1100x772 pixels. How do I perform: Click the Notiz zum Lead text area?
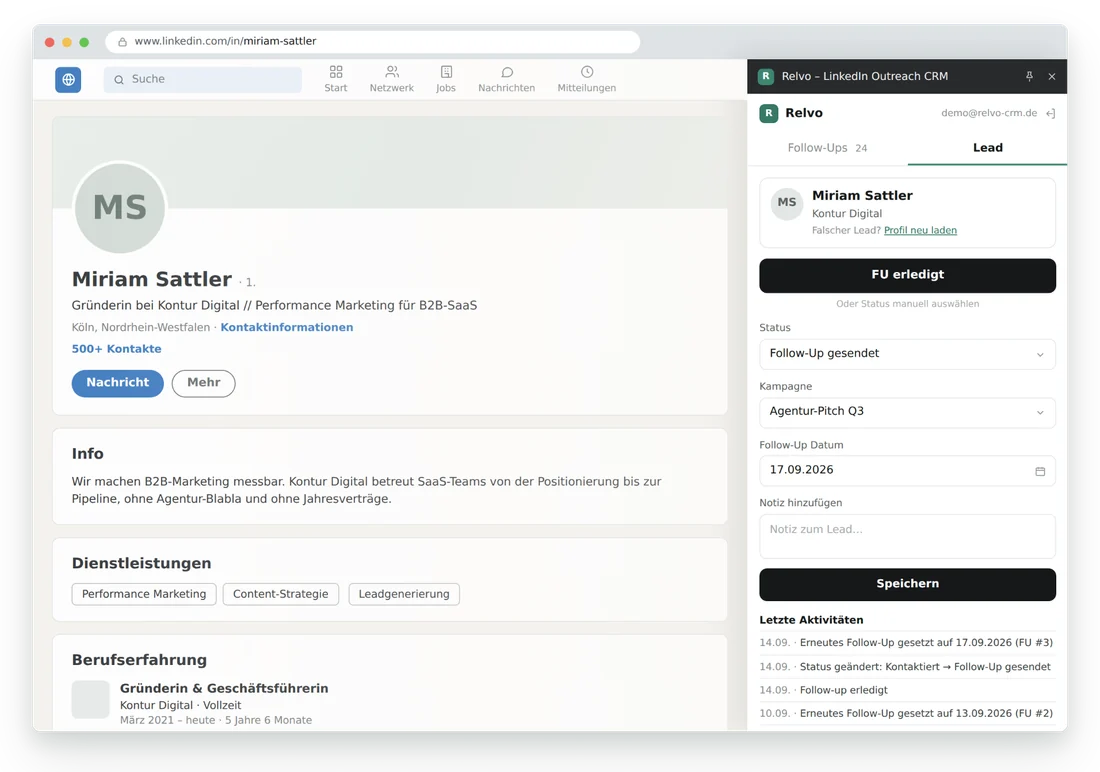pyautogui.click(x=907, y=536)
